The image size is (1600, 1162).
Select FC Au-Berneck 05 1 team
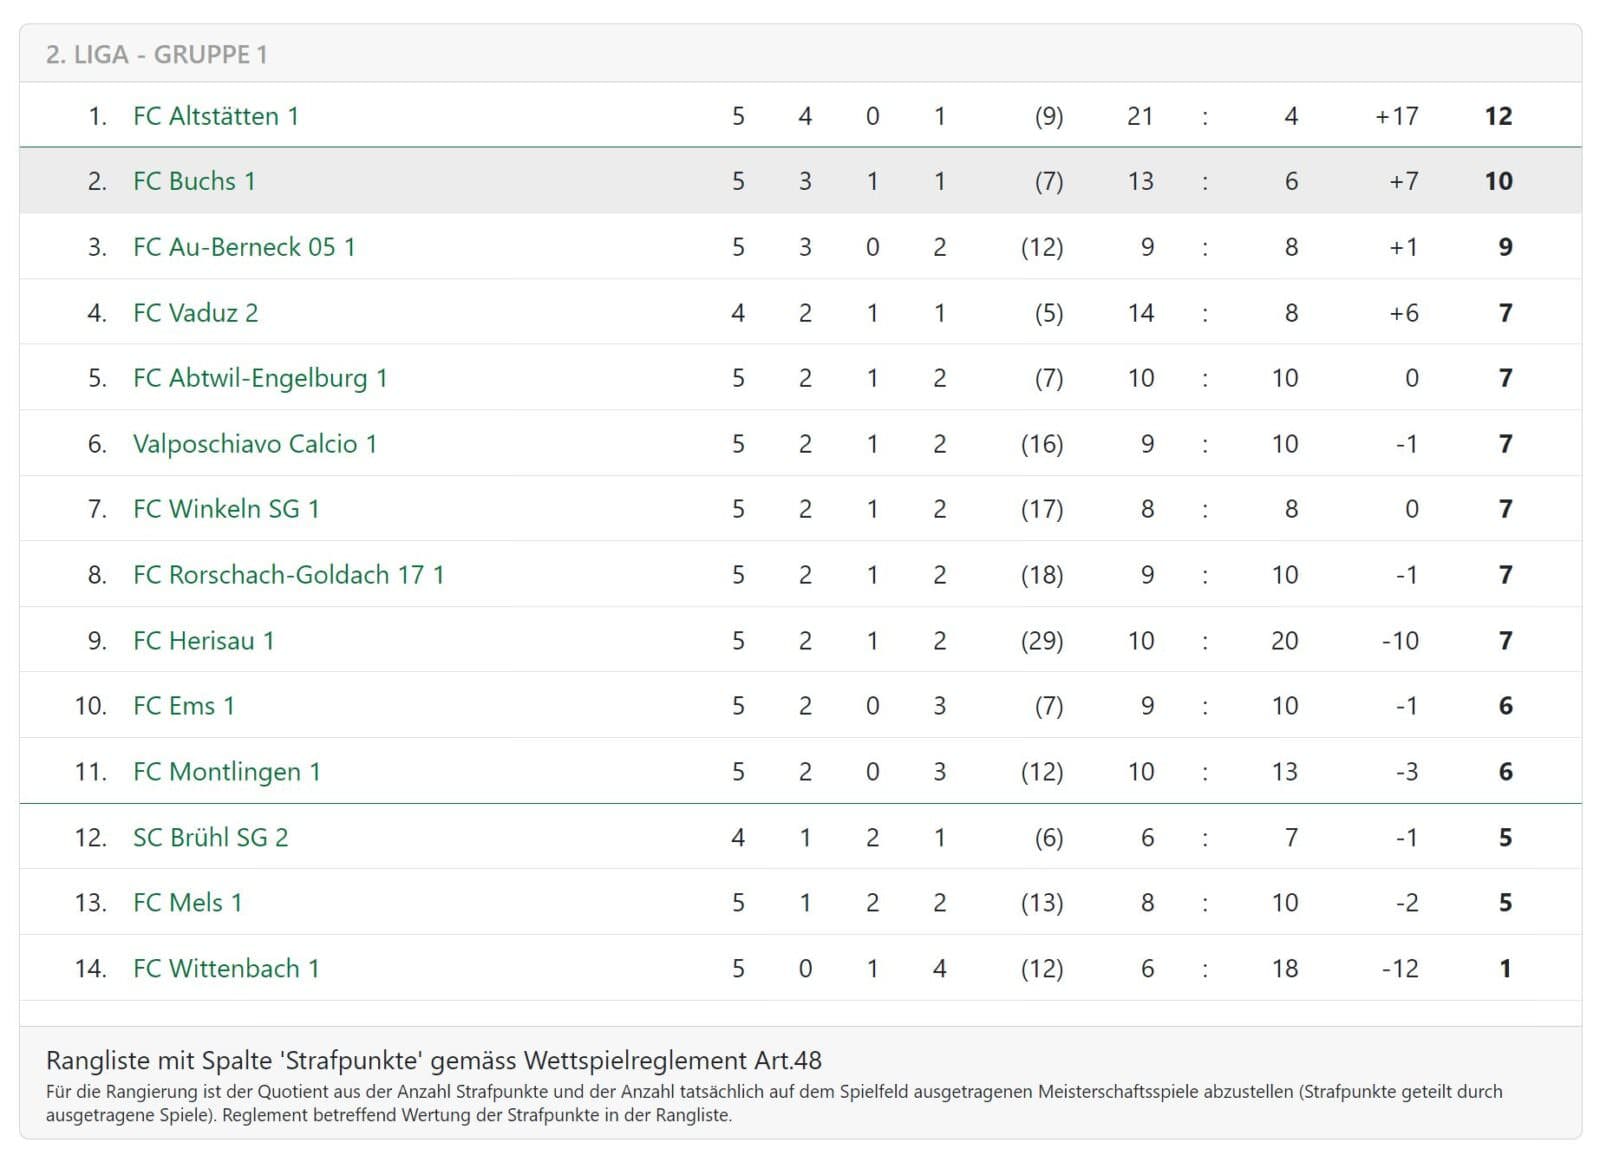coord(244,247)
